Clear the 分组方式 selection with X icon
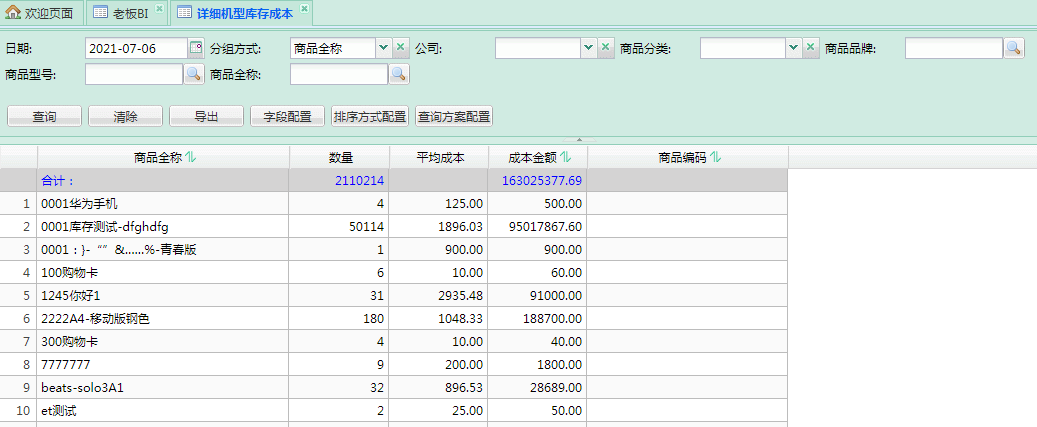This screenshot has height=427, width=1037. [x=401, y=48]
